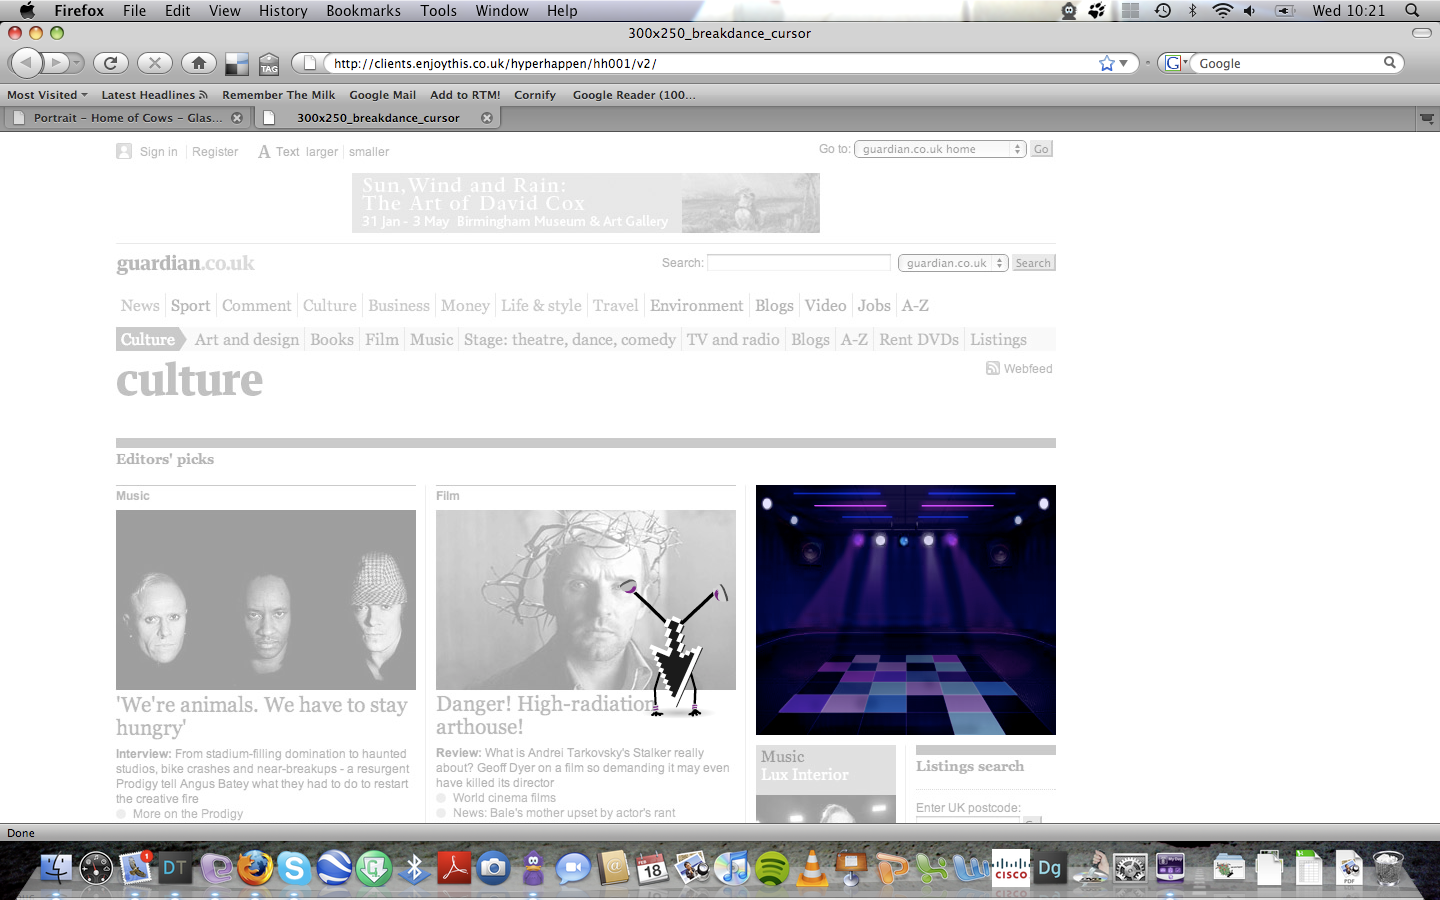Click the Firefox Reload button
This screenshot has width=1440, height=900.
tap(111, 63)
